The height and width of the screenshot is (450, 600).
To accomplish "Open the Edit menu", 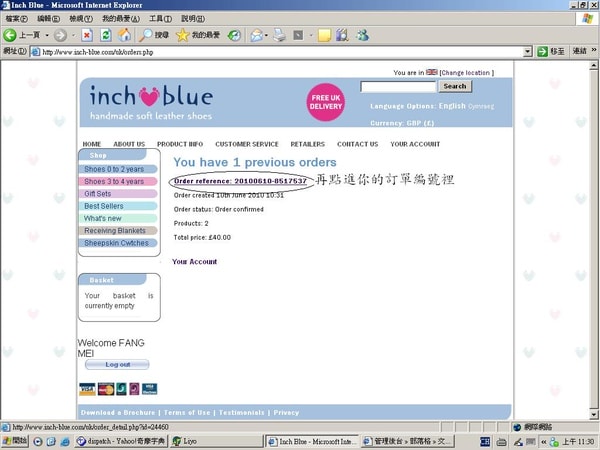I will 48,18.
